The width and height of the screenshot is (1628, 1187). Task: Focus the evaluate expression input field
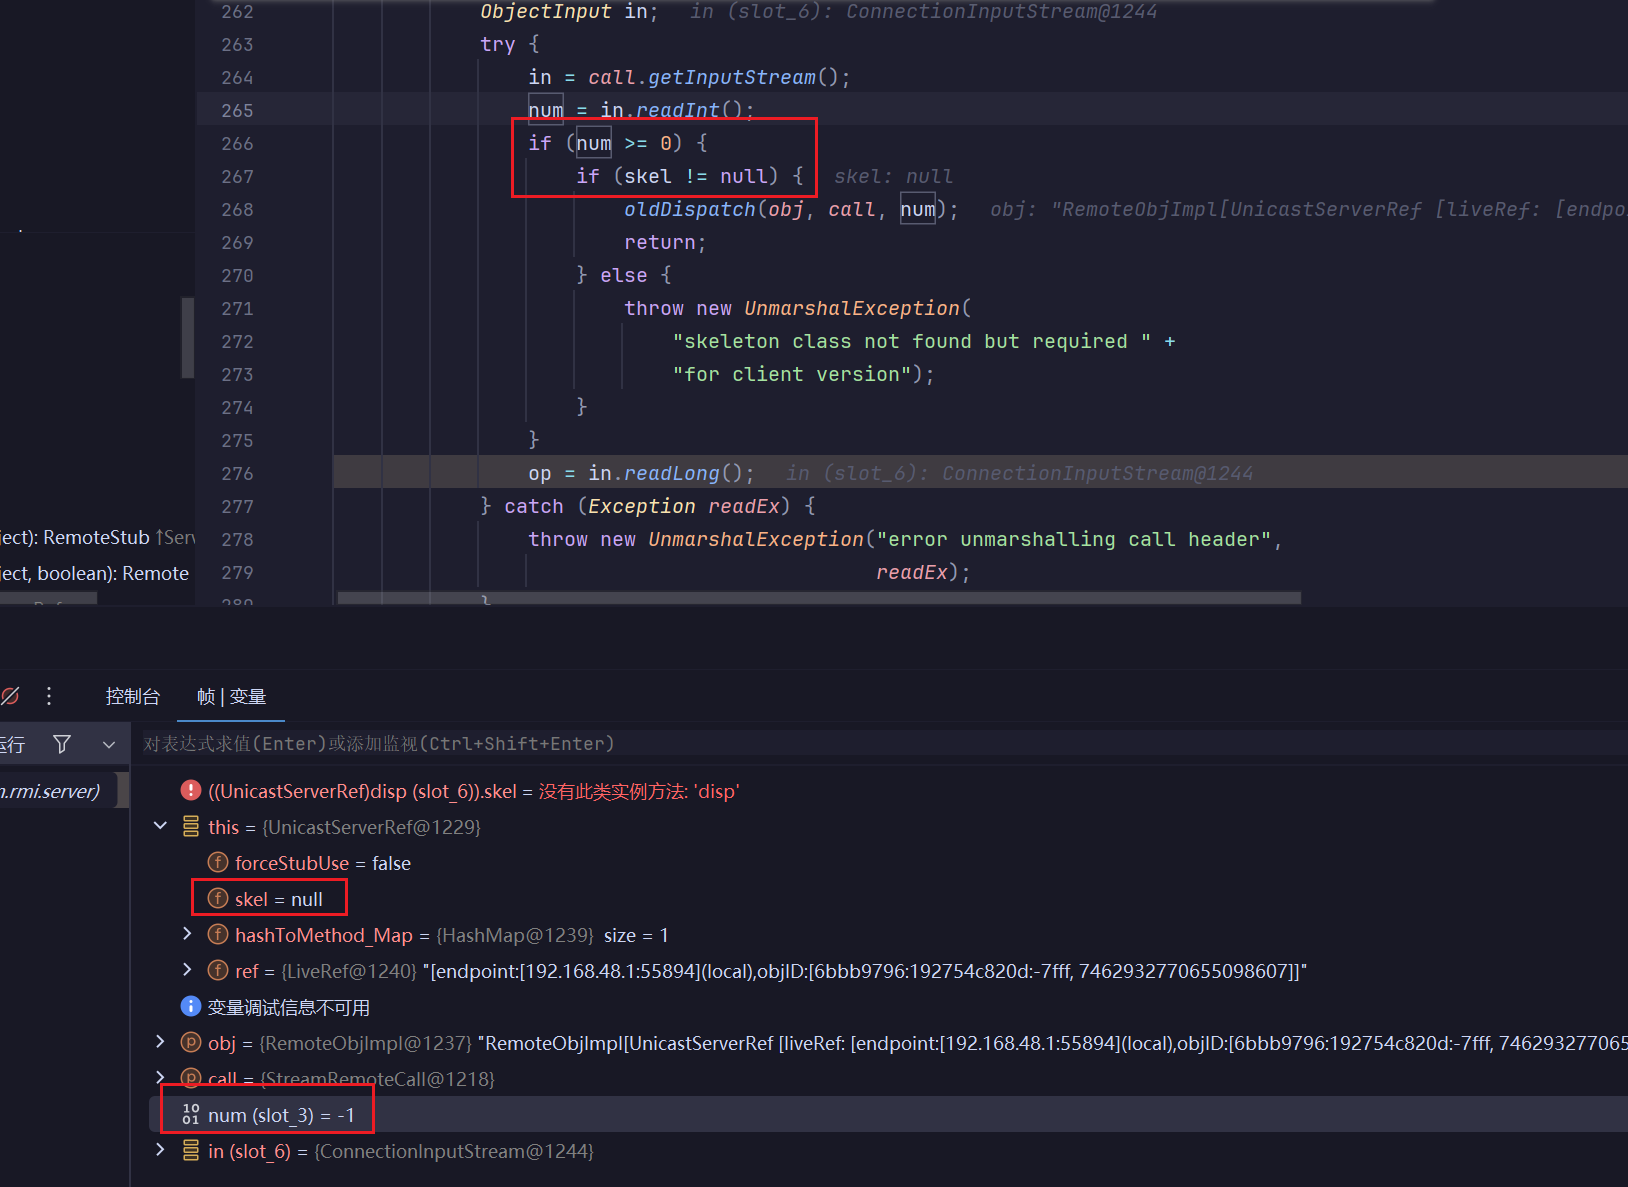880,744
